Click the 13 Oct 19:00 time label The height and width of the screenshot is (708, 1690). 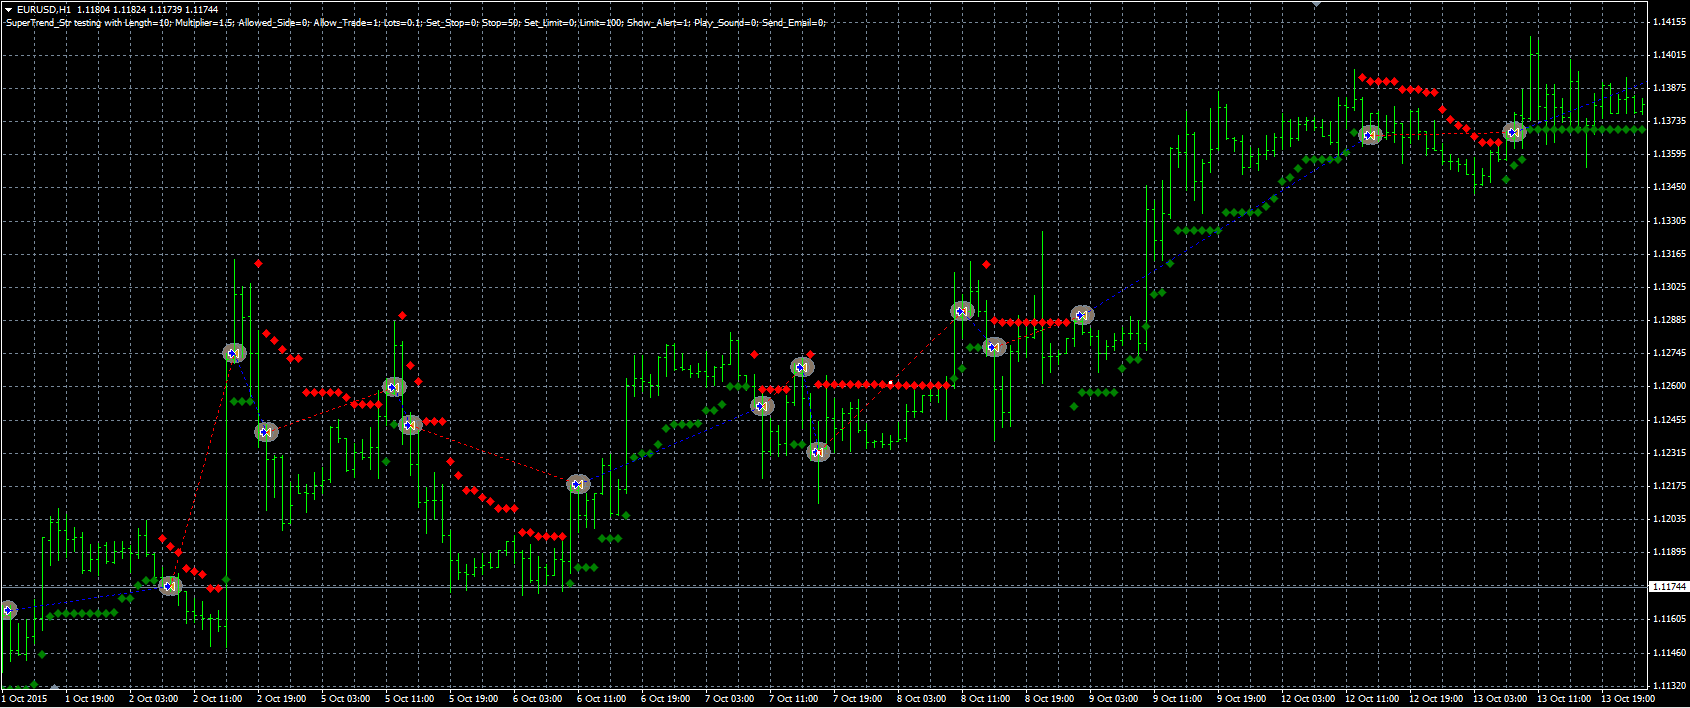click(x=1629, y=699)
